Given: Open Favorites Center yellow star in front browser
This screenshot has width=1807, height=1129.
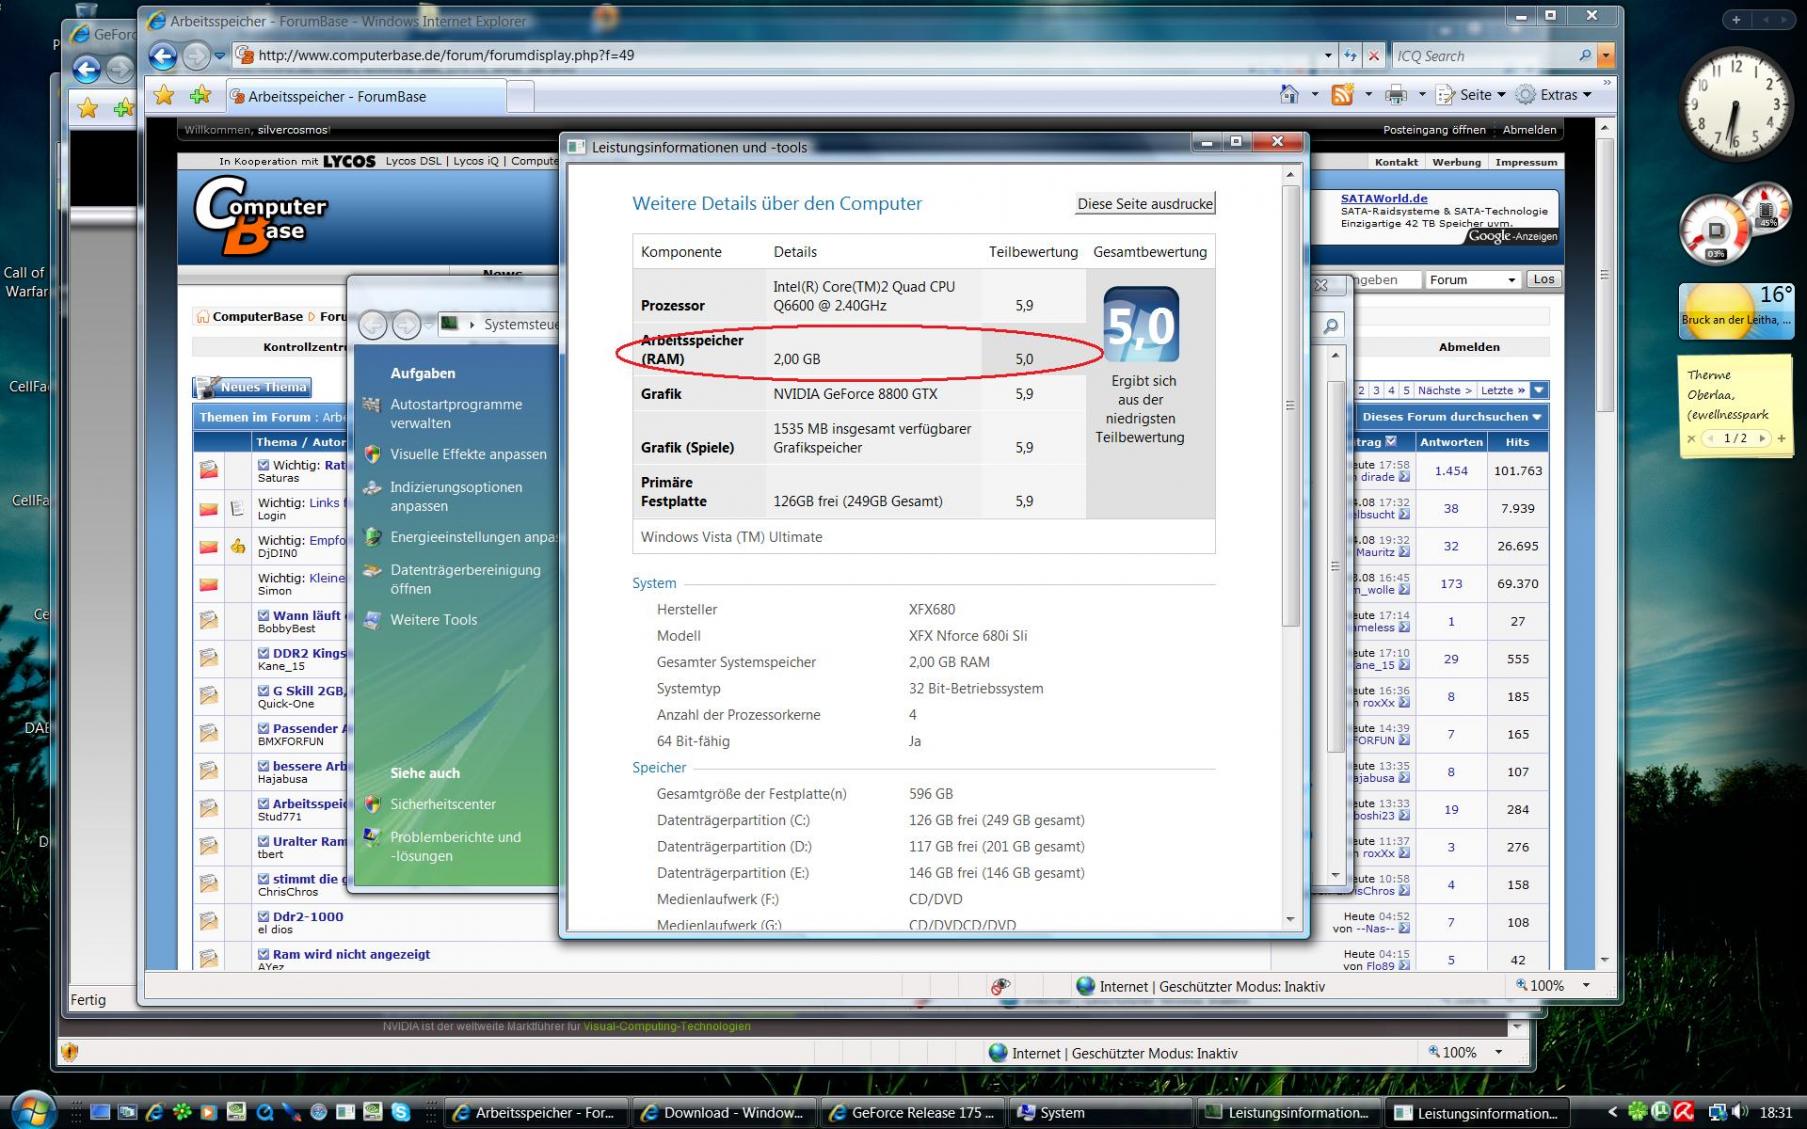Looking at the screenshot, I should click(164, 95).
